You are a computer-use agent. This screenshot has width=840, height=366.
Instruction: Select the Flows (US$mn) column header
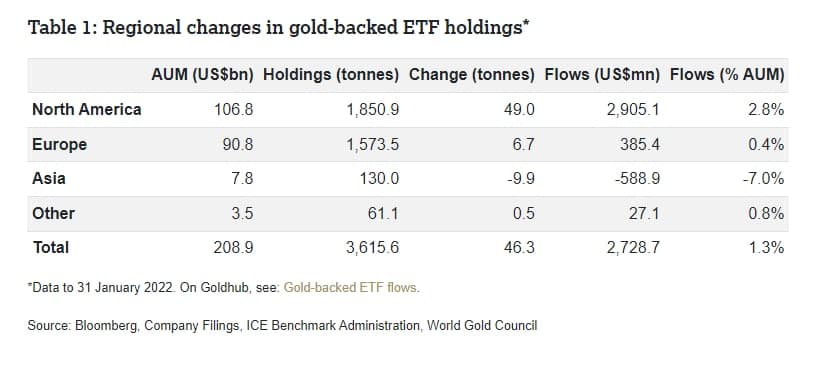pos(602,75)
